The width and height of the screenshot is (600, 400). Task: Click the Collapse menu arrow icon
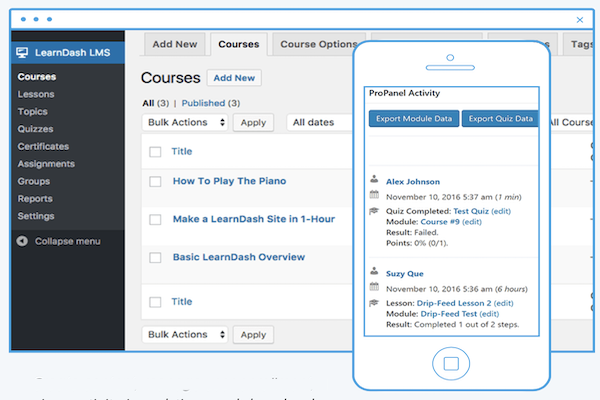pyautogui.click(x=22, y=241)
